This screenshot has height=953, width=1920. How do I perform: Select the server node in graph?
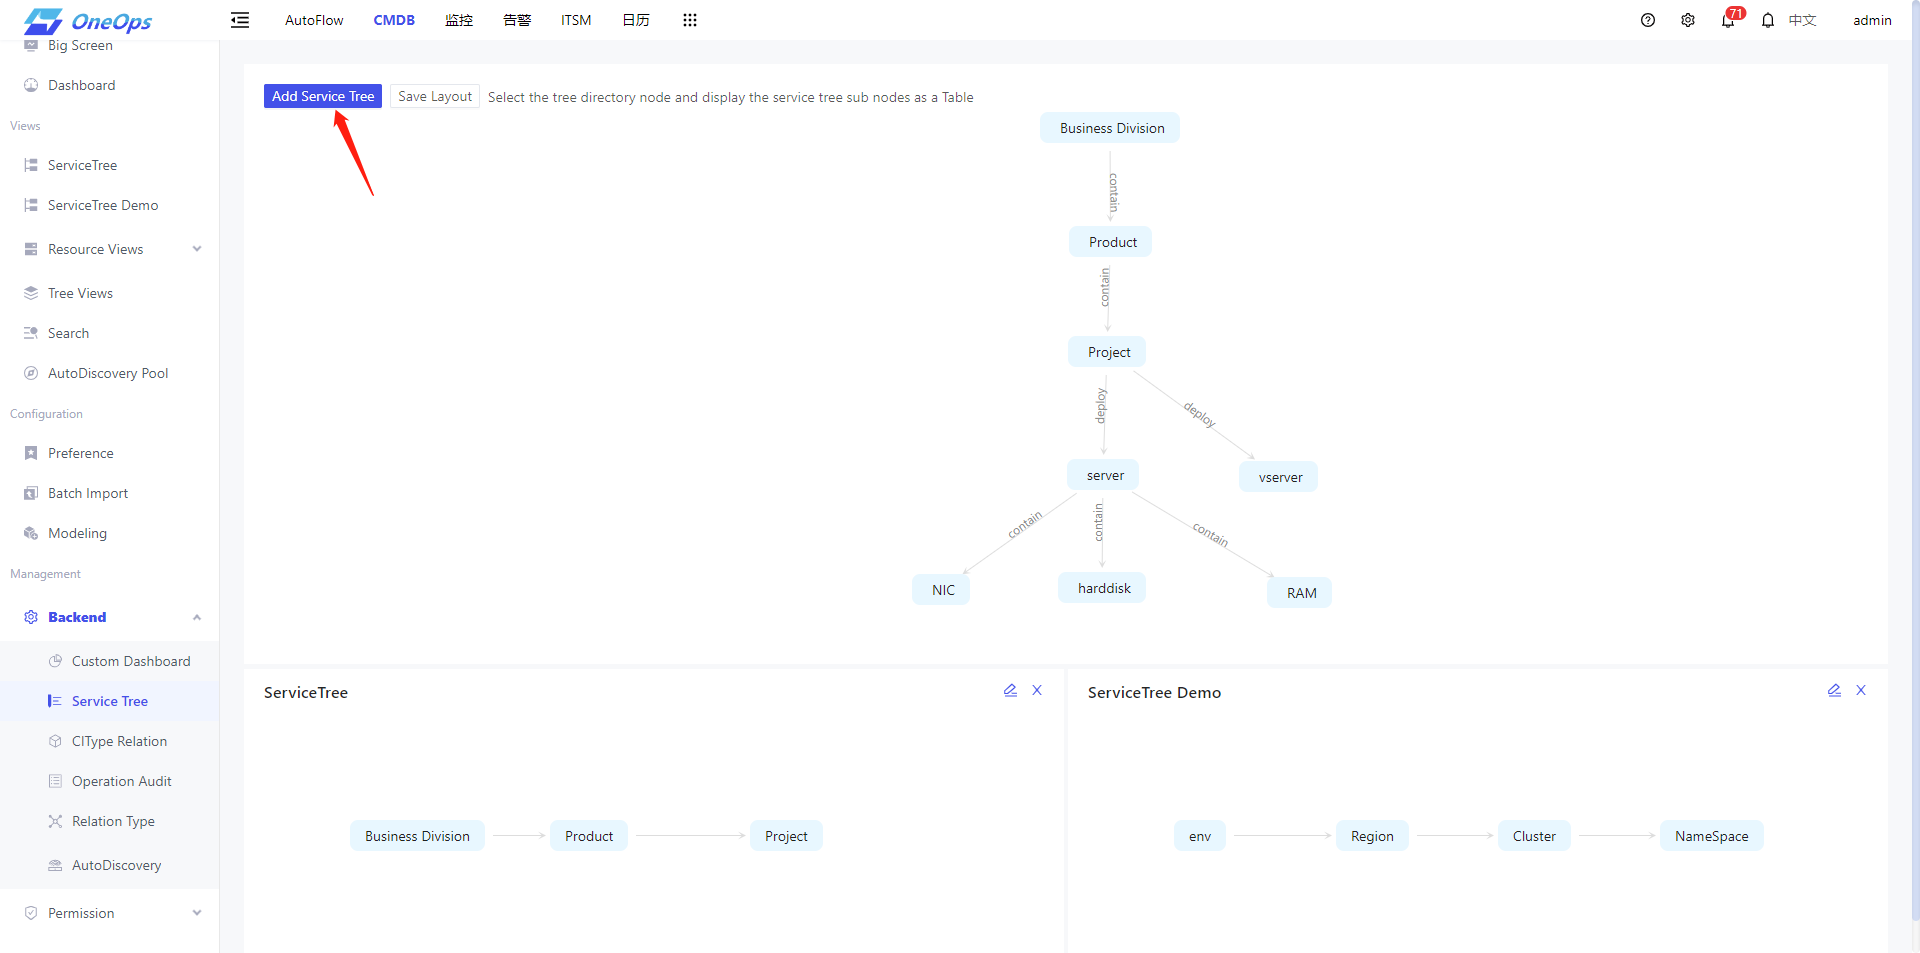[x=1103, y=475]
